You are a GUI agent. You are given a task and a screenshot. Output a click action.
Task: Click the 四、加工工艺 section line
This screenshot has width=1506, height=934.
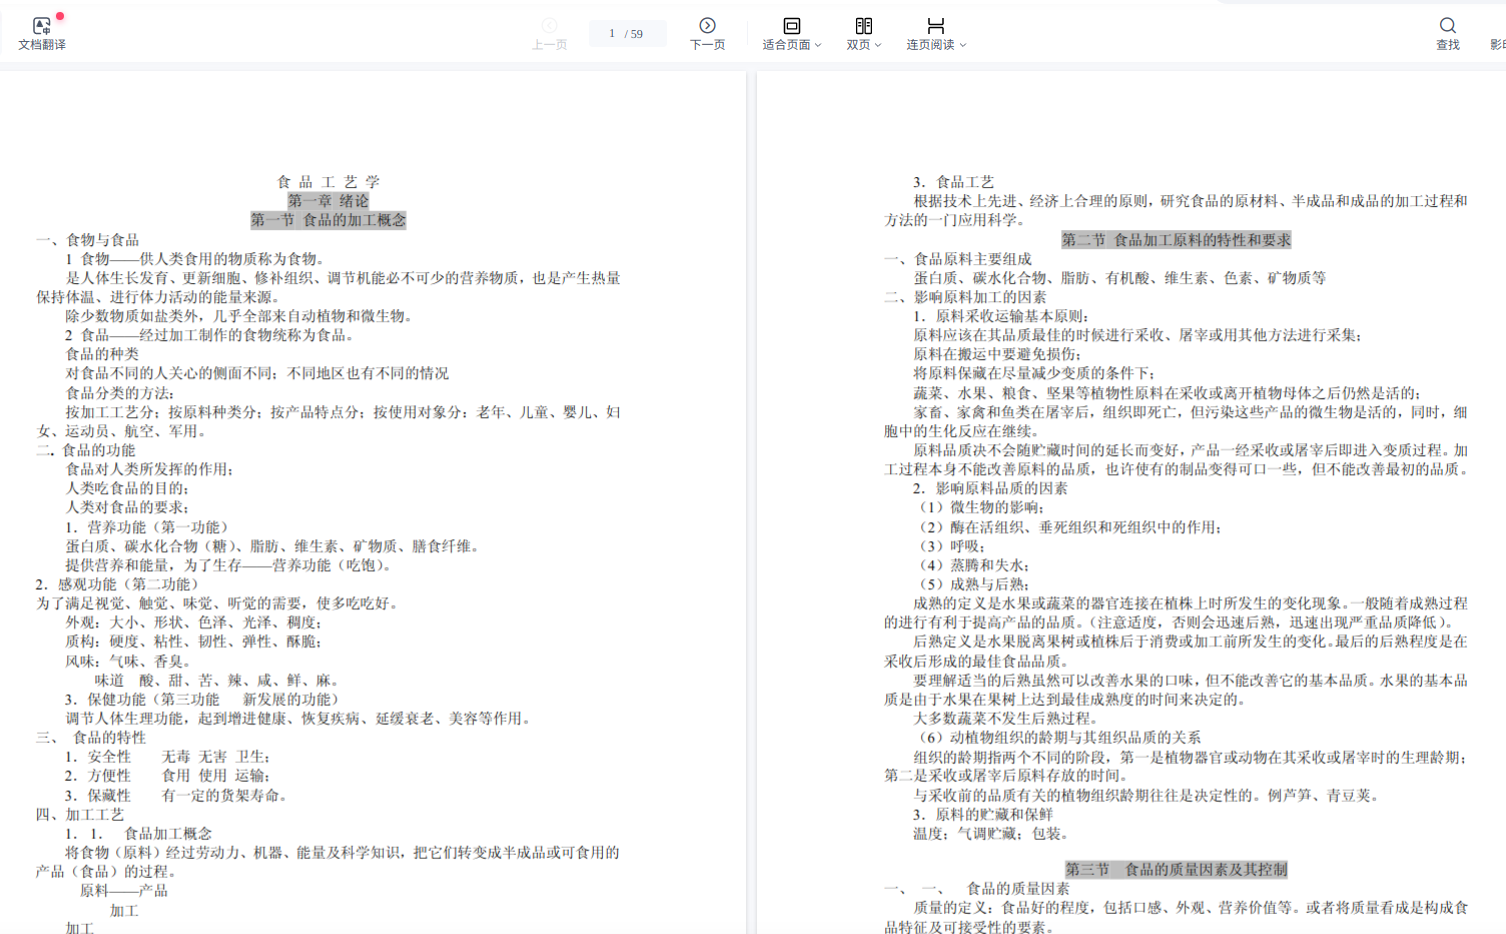(80, 814)
